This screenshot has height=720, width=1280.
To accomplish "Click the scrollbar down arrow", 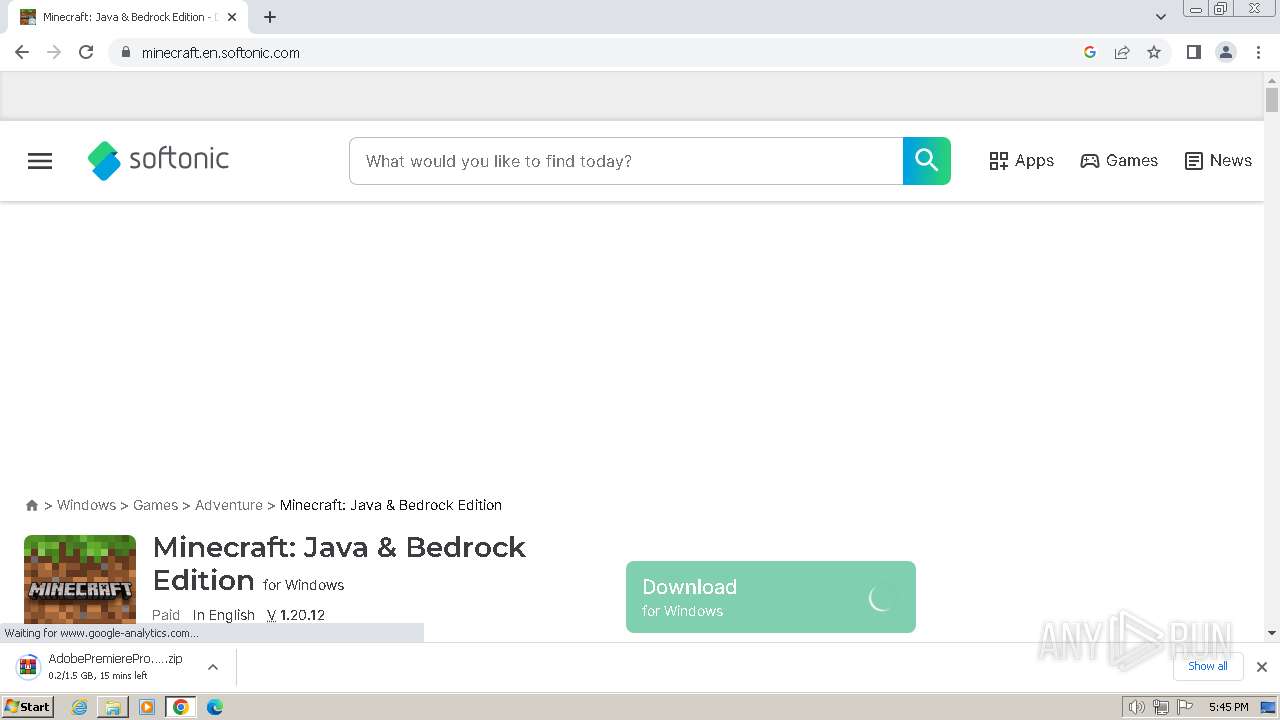I will 1272,633.
